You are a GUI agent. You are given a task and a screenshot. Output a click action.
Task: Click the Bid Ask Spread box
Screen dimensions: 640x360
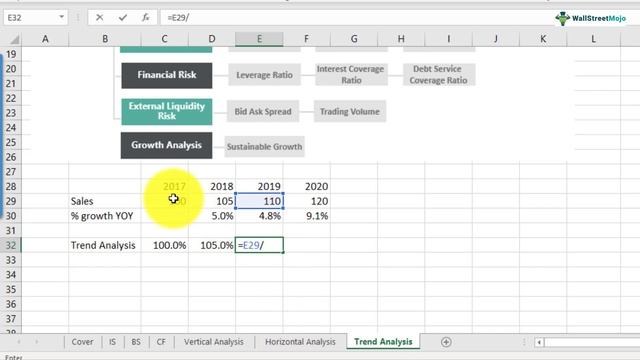263,111
